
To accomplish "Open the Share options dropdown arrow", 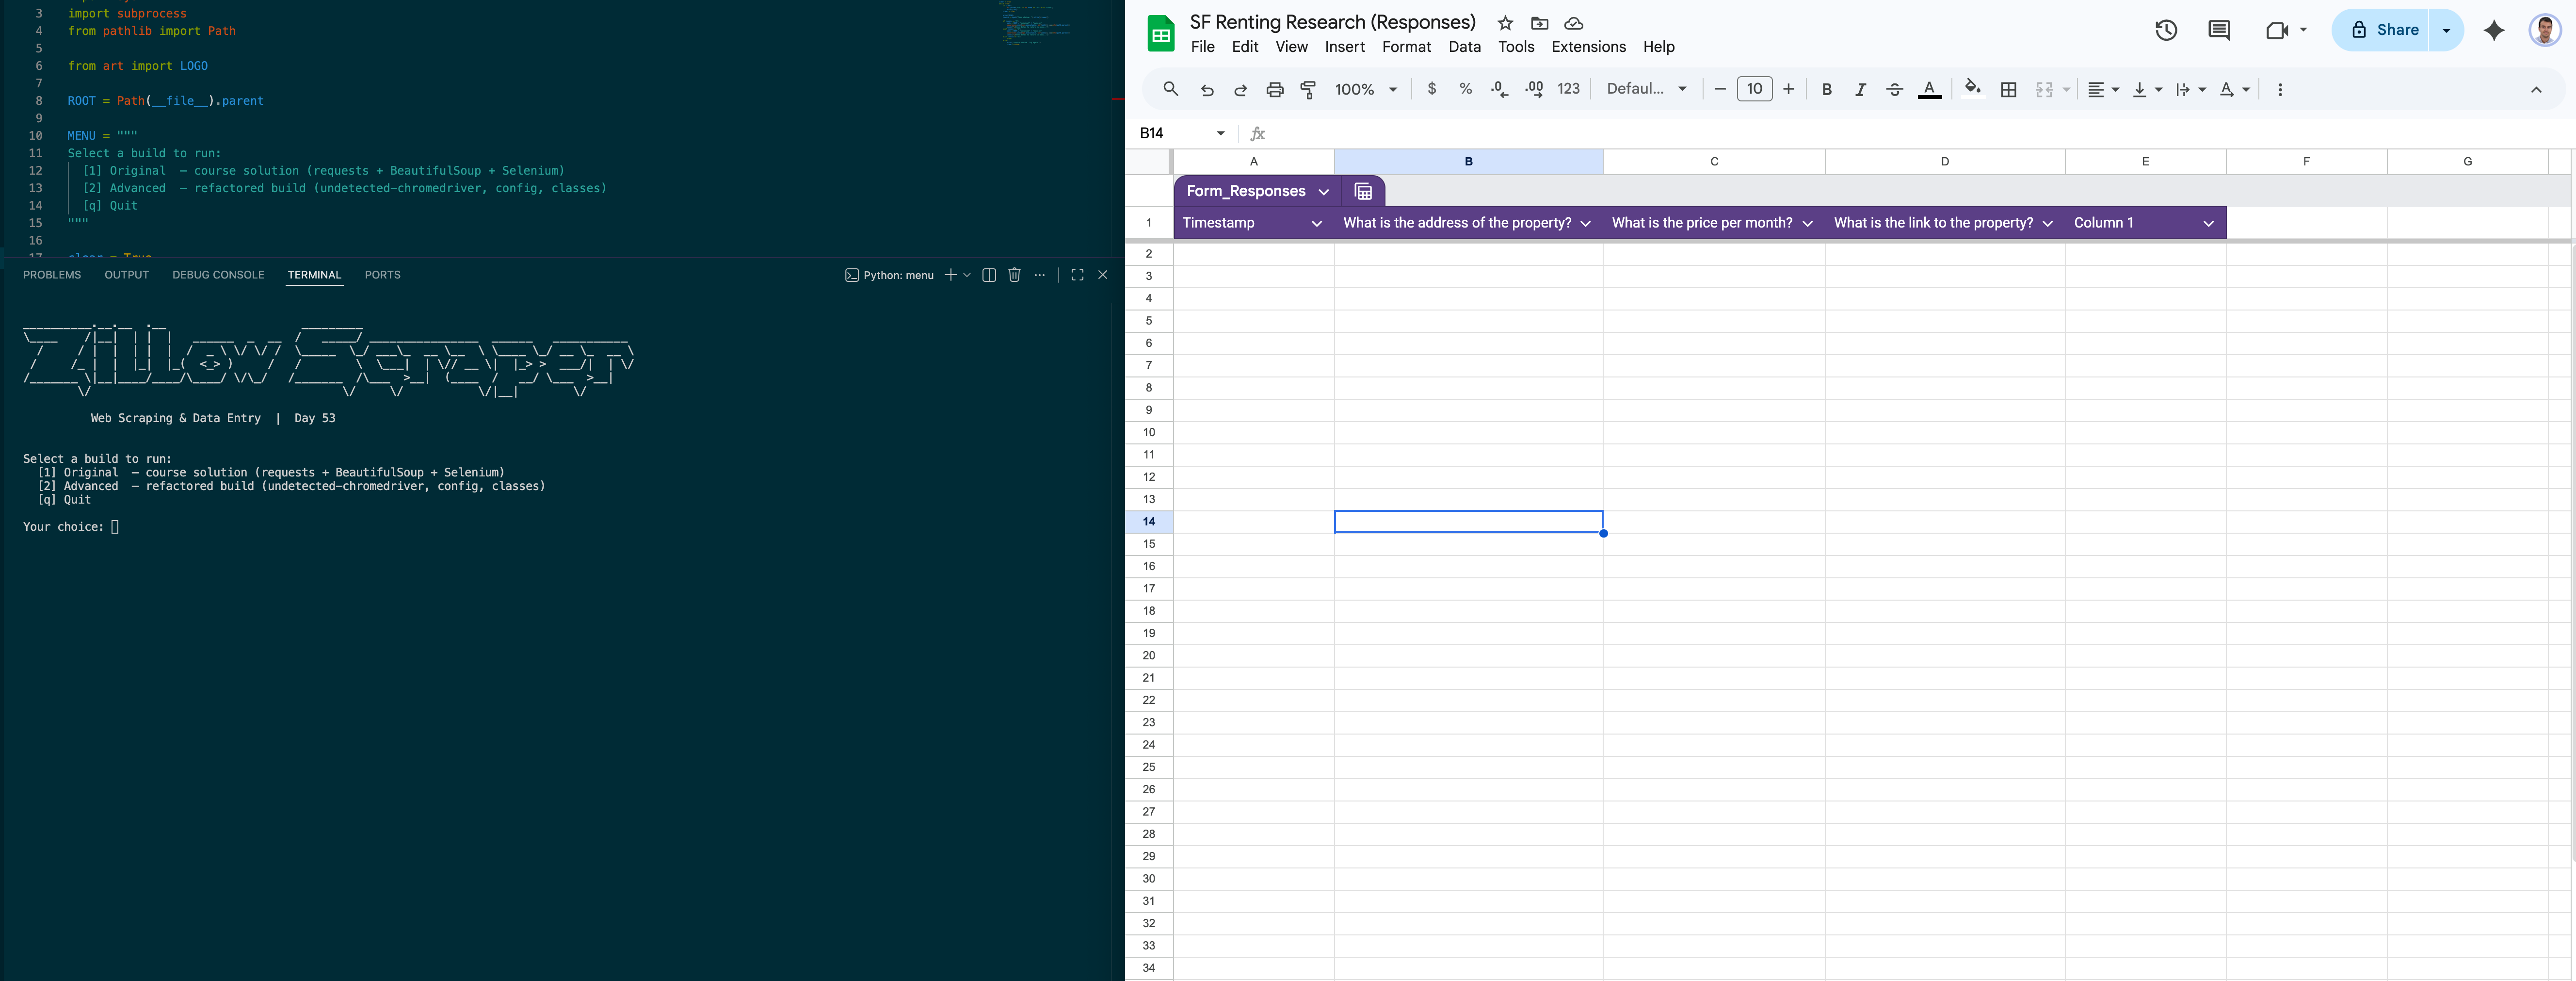I will (x=2447, y=30).
